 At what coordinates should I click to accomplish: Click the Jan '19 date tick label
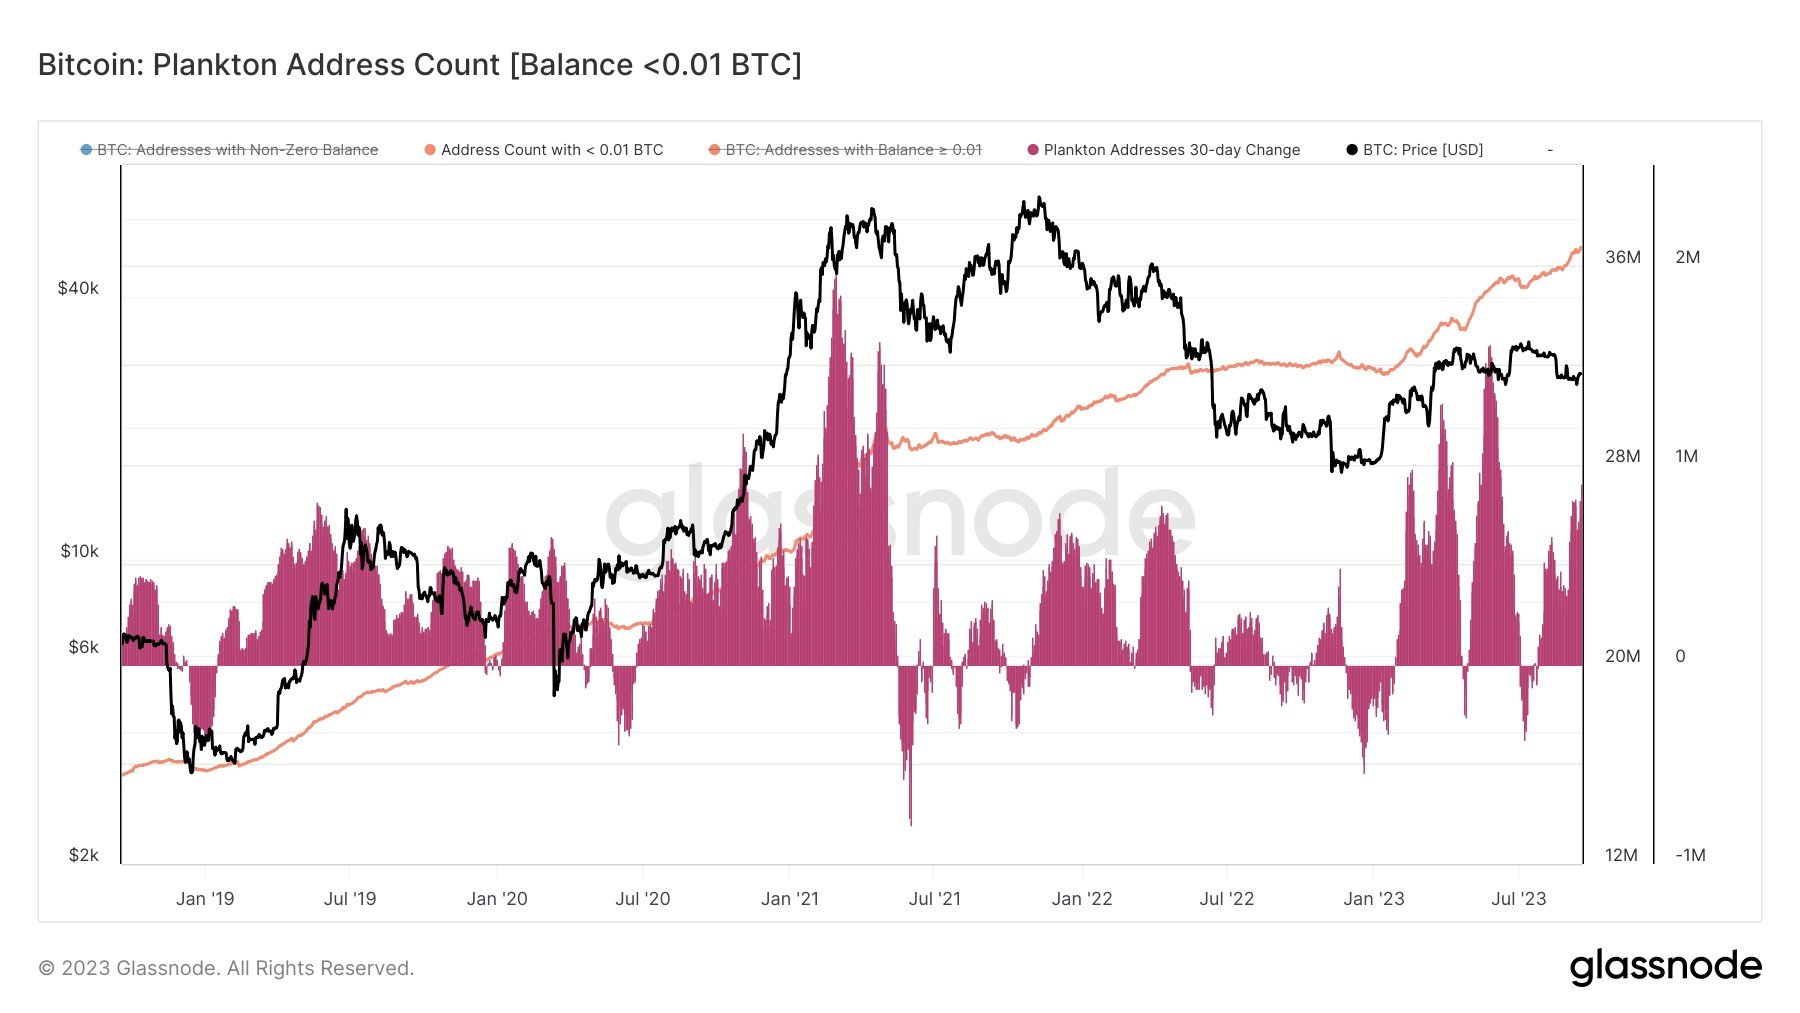pyautogui.click(x=205, y=899)
